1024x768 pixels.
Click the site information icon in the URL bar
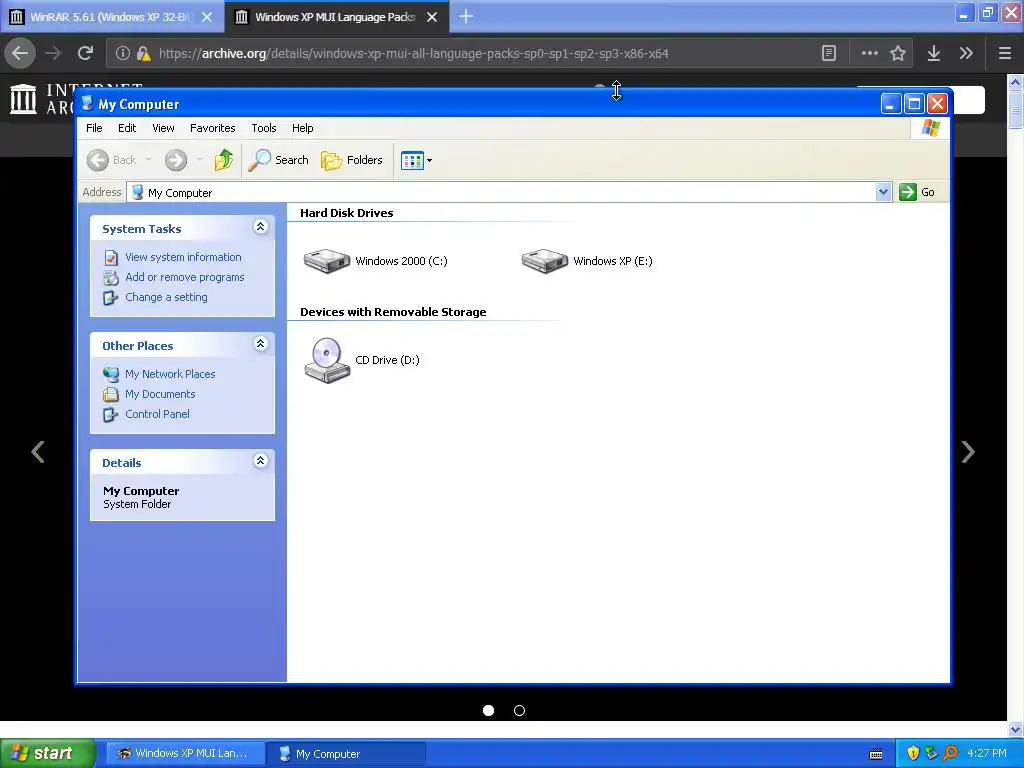123,54
